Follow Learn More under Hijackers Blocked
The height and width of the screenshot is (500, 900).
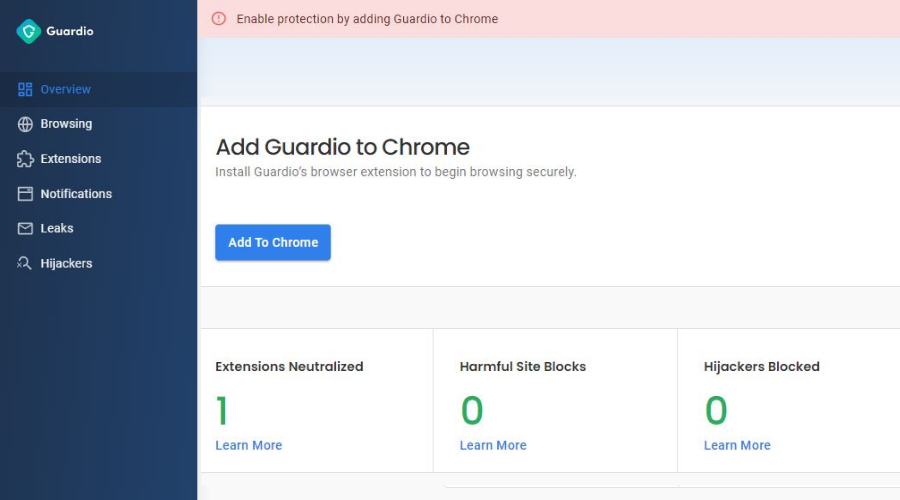(x=737, y=445)
